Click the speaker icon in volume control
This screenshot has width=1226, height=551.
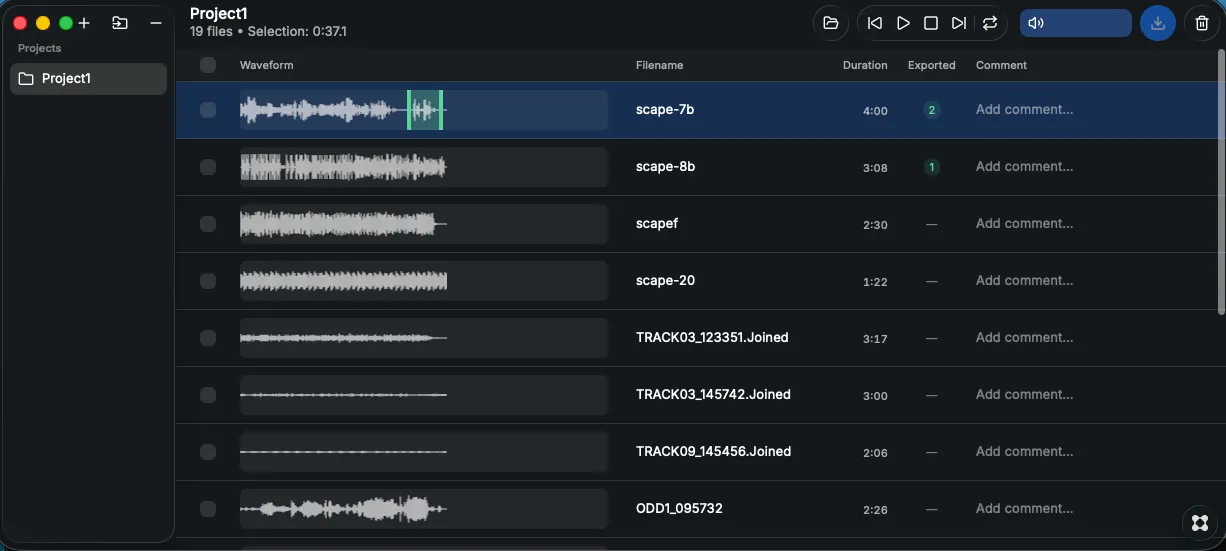[x=1036, y=23]
